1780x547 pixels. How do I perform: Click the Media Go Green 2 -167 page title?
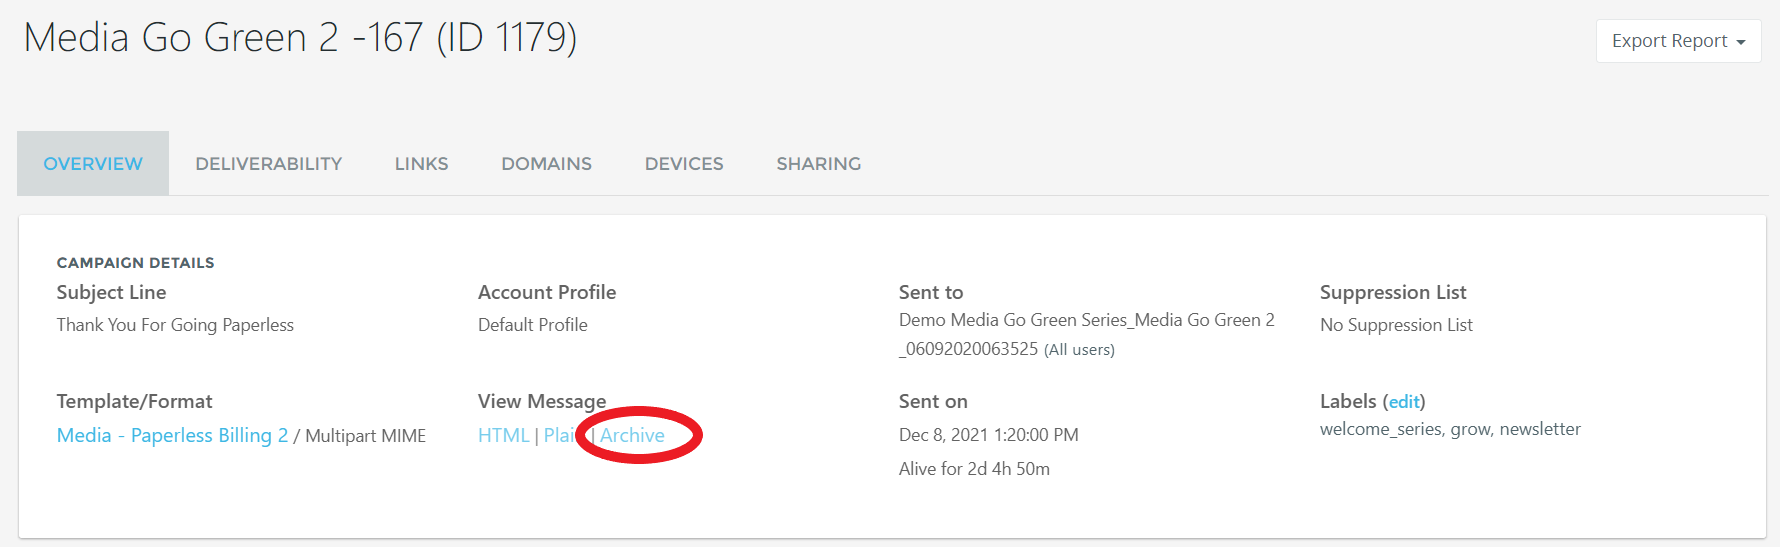[x=300, y=38]
